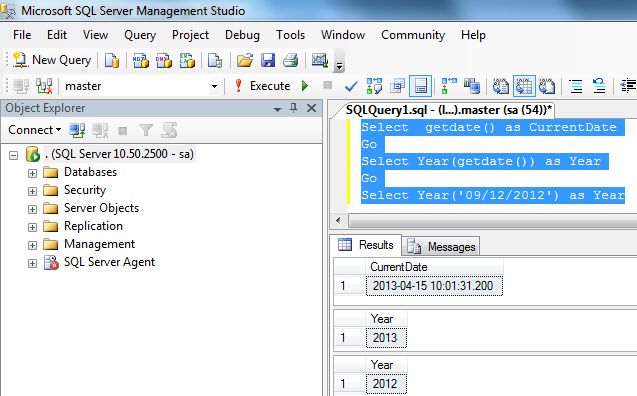Viewport: 637px width, 396px height.
Task: Parse the query with the checkmark icon
Action: [x=351, y=86]
